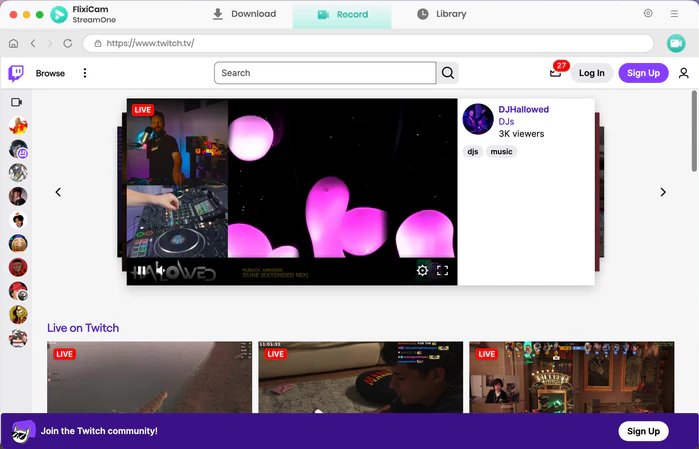Viewport: 699px width, 449px height.
Task: Click the 3K viewers text
Action: click(x=521, y=134)
